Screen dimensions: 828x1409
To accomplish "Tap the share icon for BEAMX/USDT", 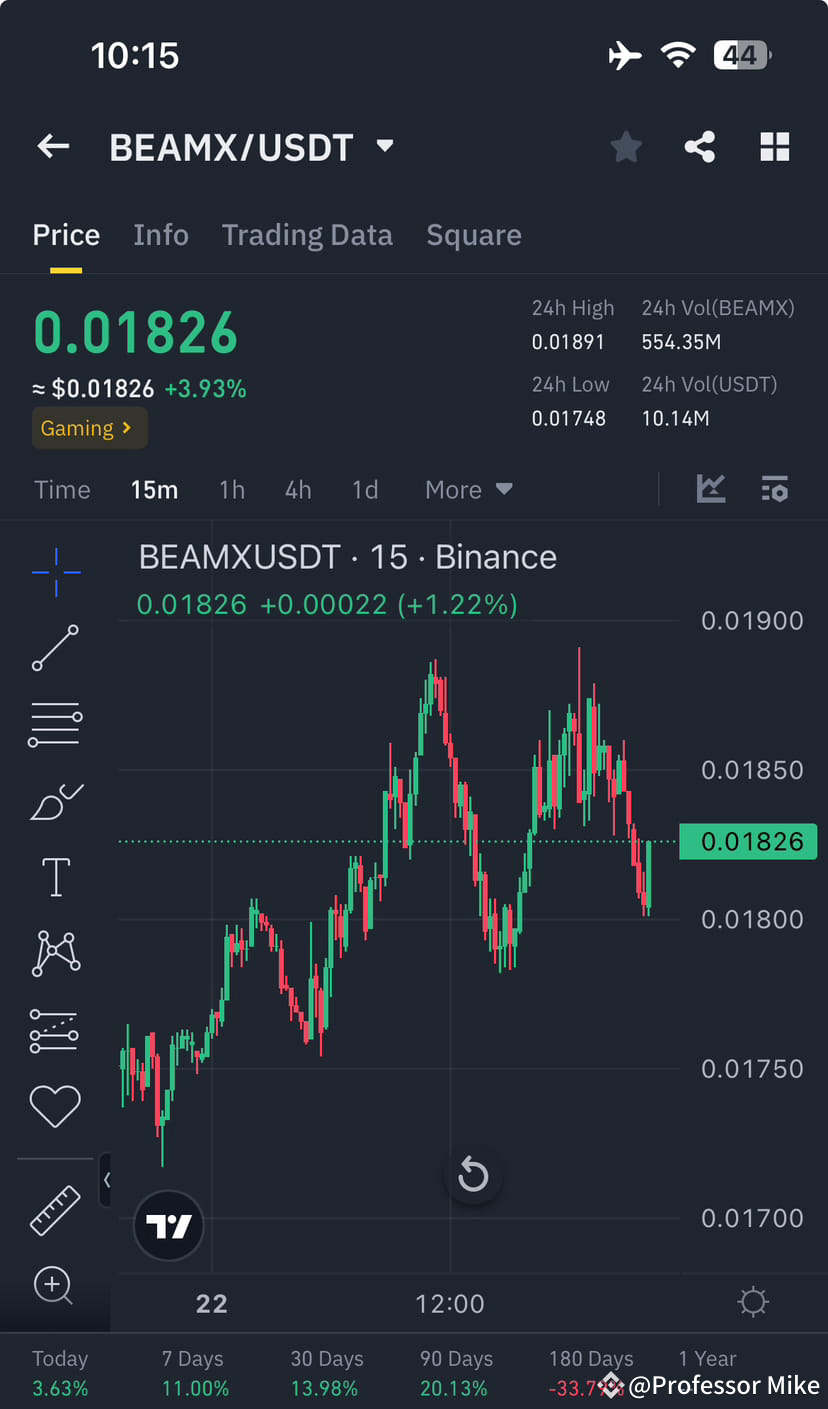I will [x=700, y=146].
